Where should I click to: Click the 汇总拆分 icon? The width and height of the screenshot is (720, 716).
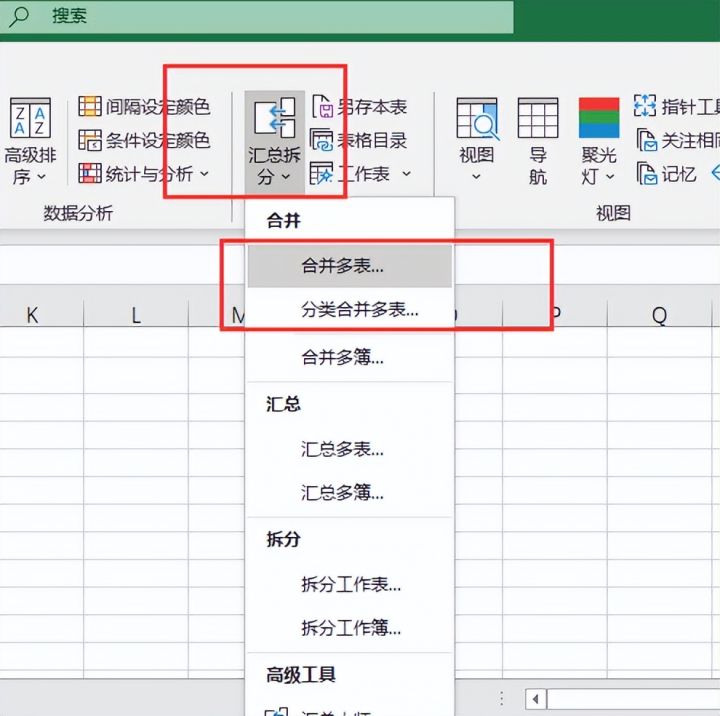(x=275, y=117)
